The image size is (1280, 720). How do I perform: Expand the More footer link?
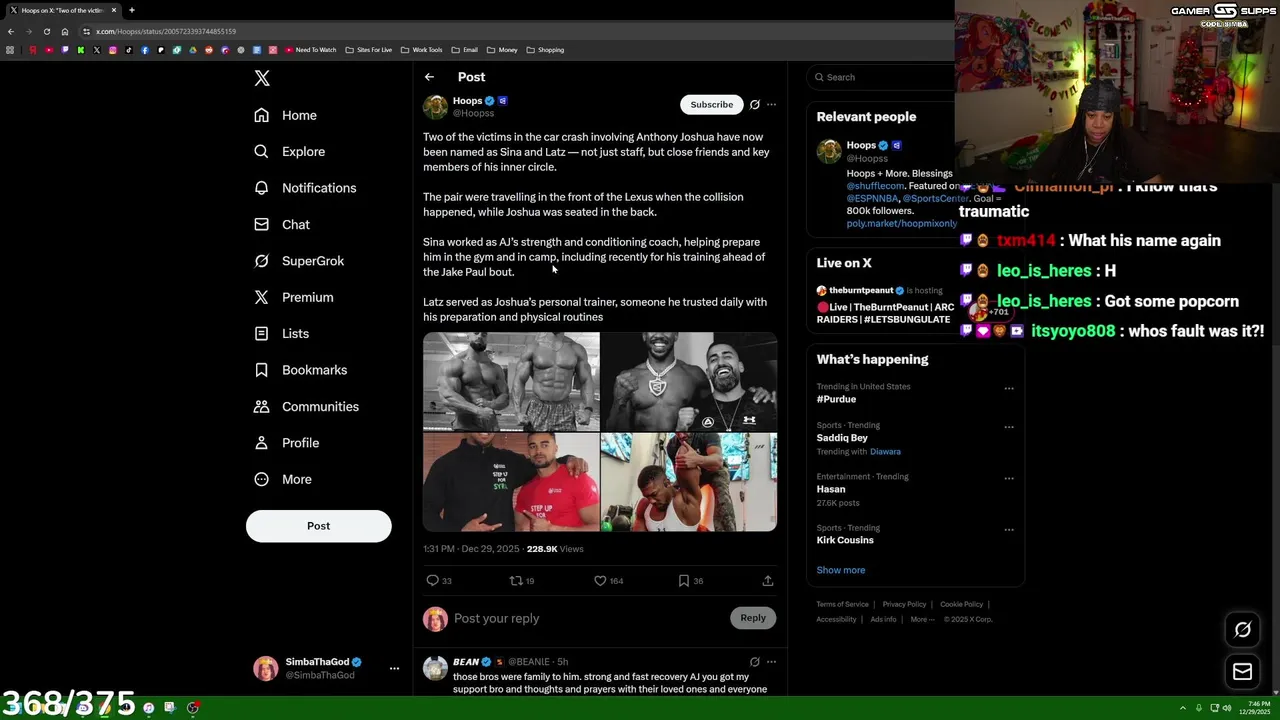922,619
